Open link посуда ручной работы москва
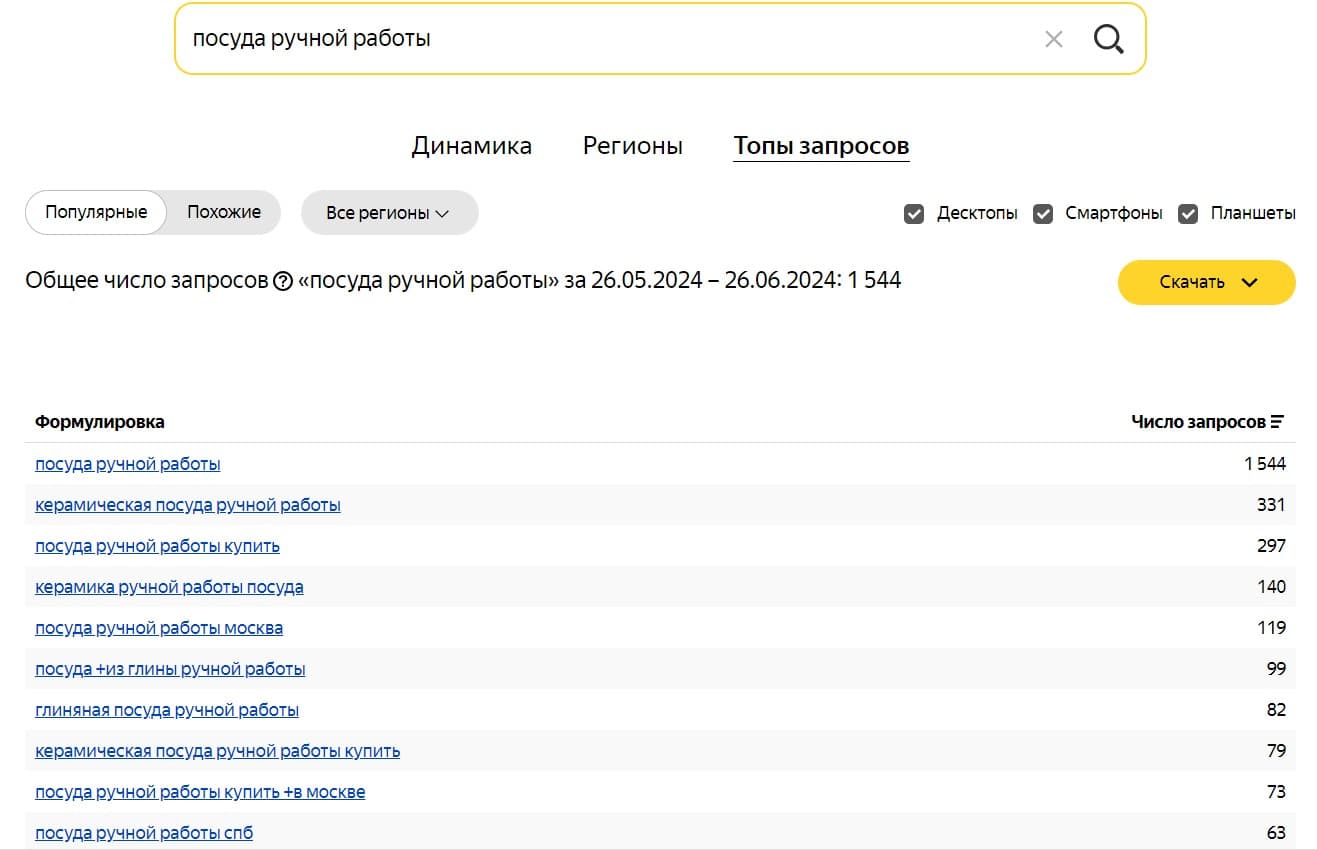Screen dimensions: 1317x850 [x=159, y=628]
